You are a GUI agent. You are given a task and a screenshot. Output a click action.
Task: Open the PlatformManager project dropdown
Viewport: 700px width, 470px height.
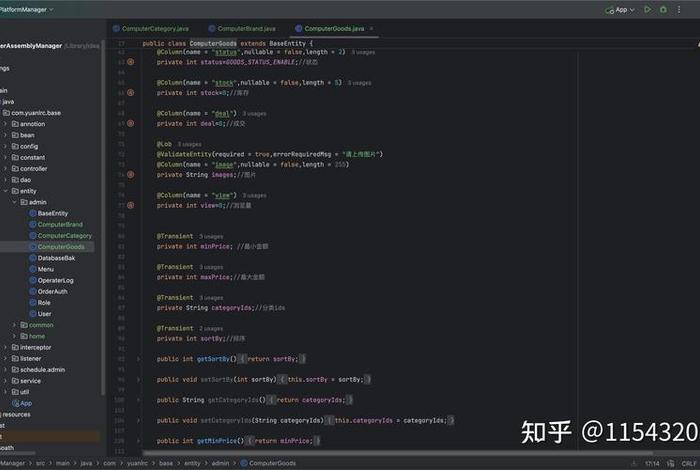(x=26, y=9)
